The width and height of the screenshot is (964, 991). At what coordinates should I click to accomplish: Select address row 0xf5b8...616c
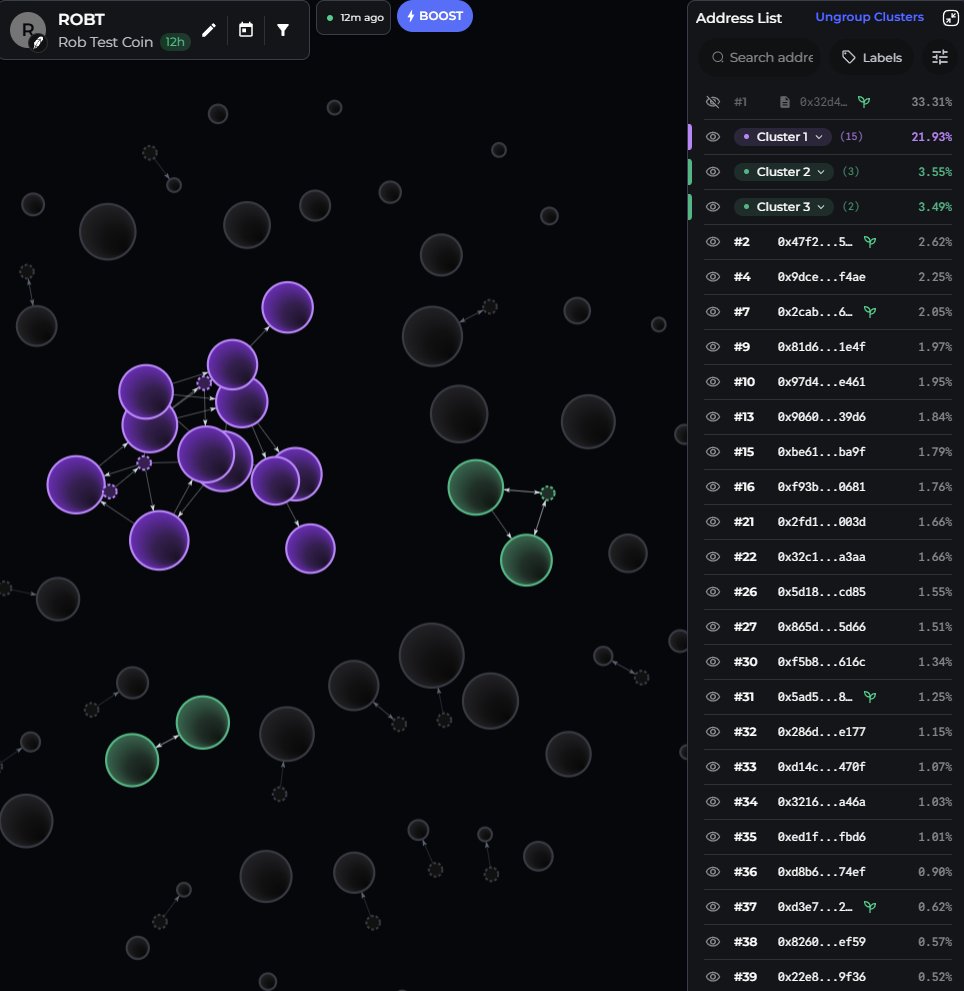827,662
